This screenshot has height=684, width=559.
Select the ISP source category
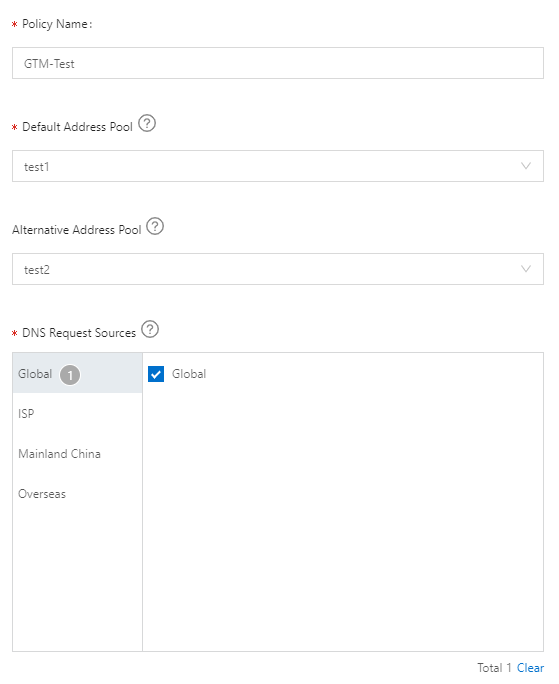77,413
